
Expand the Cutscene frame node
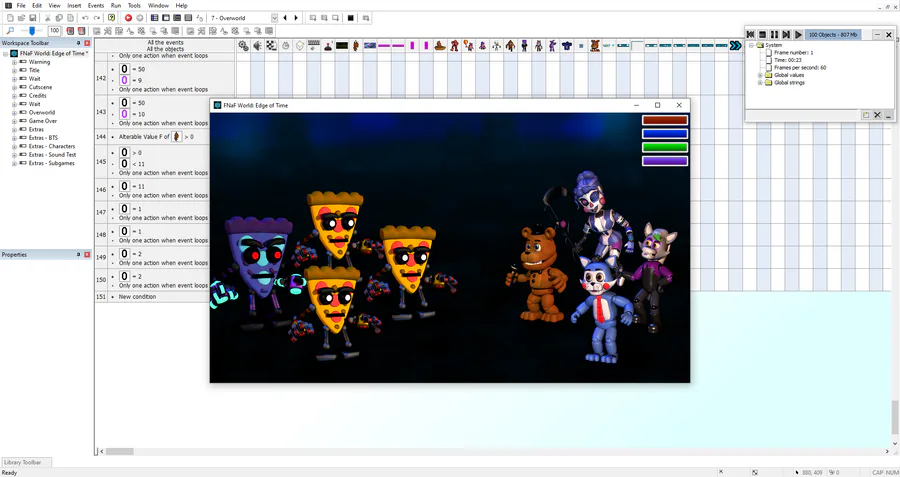click(14, 87)
